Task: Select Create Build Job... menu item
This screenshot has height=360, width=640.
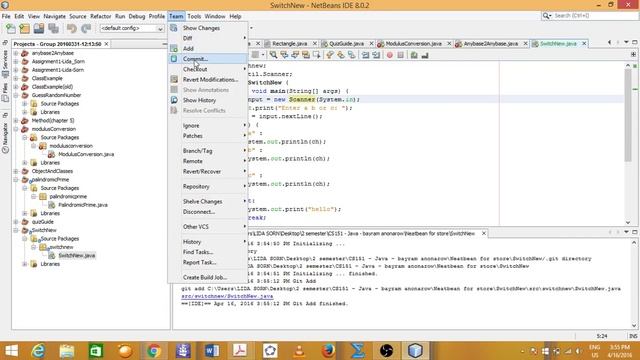Action: 208,278
